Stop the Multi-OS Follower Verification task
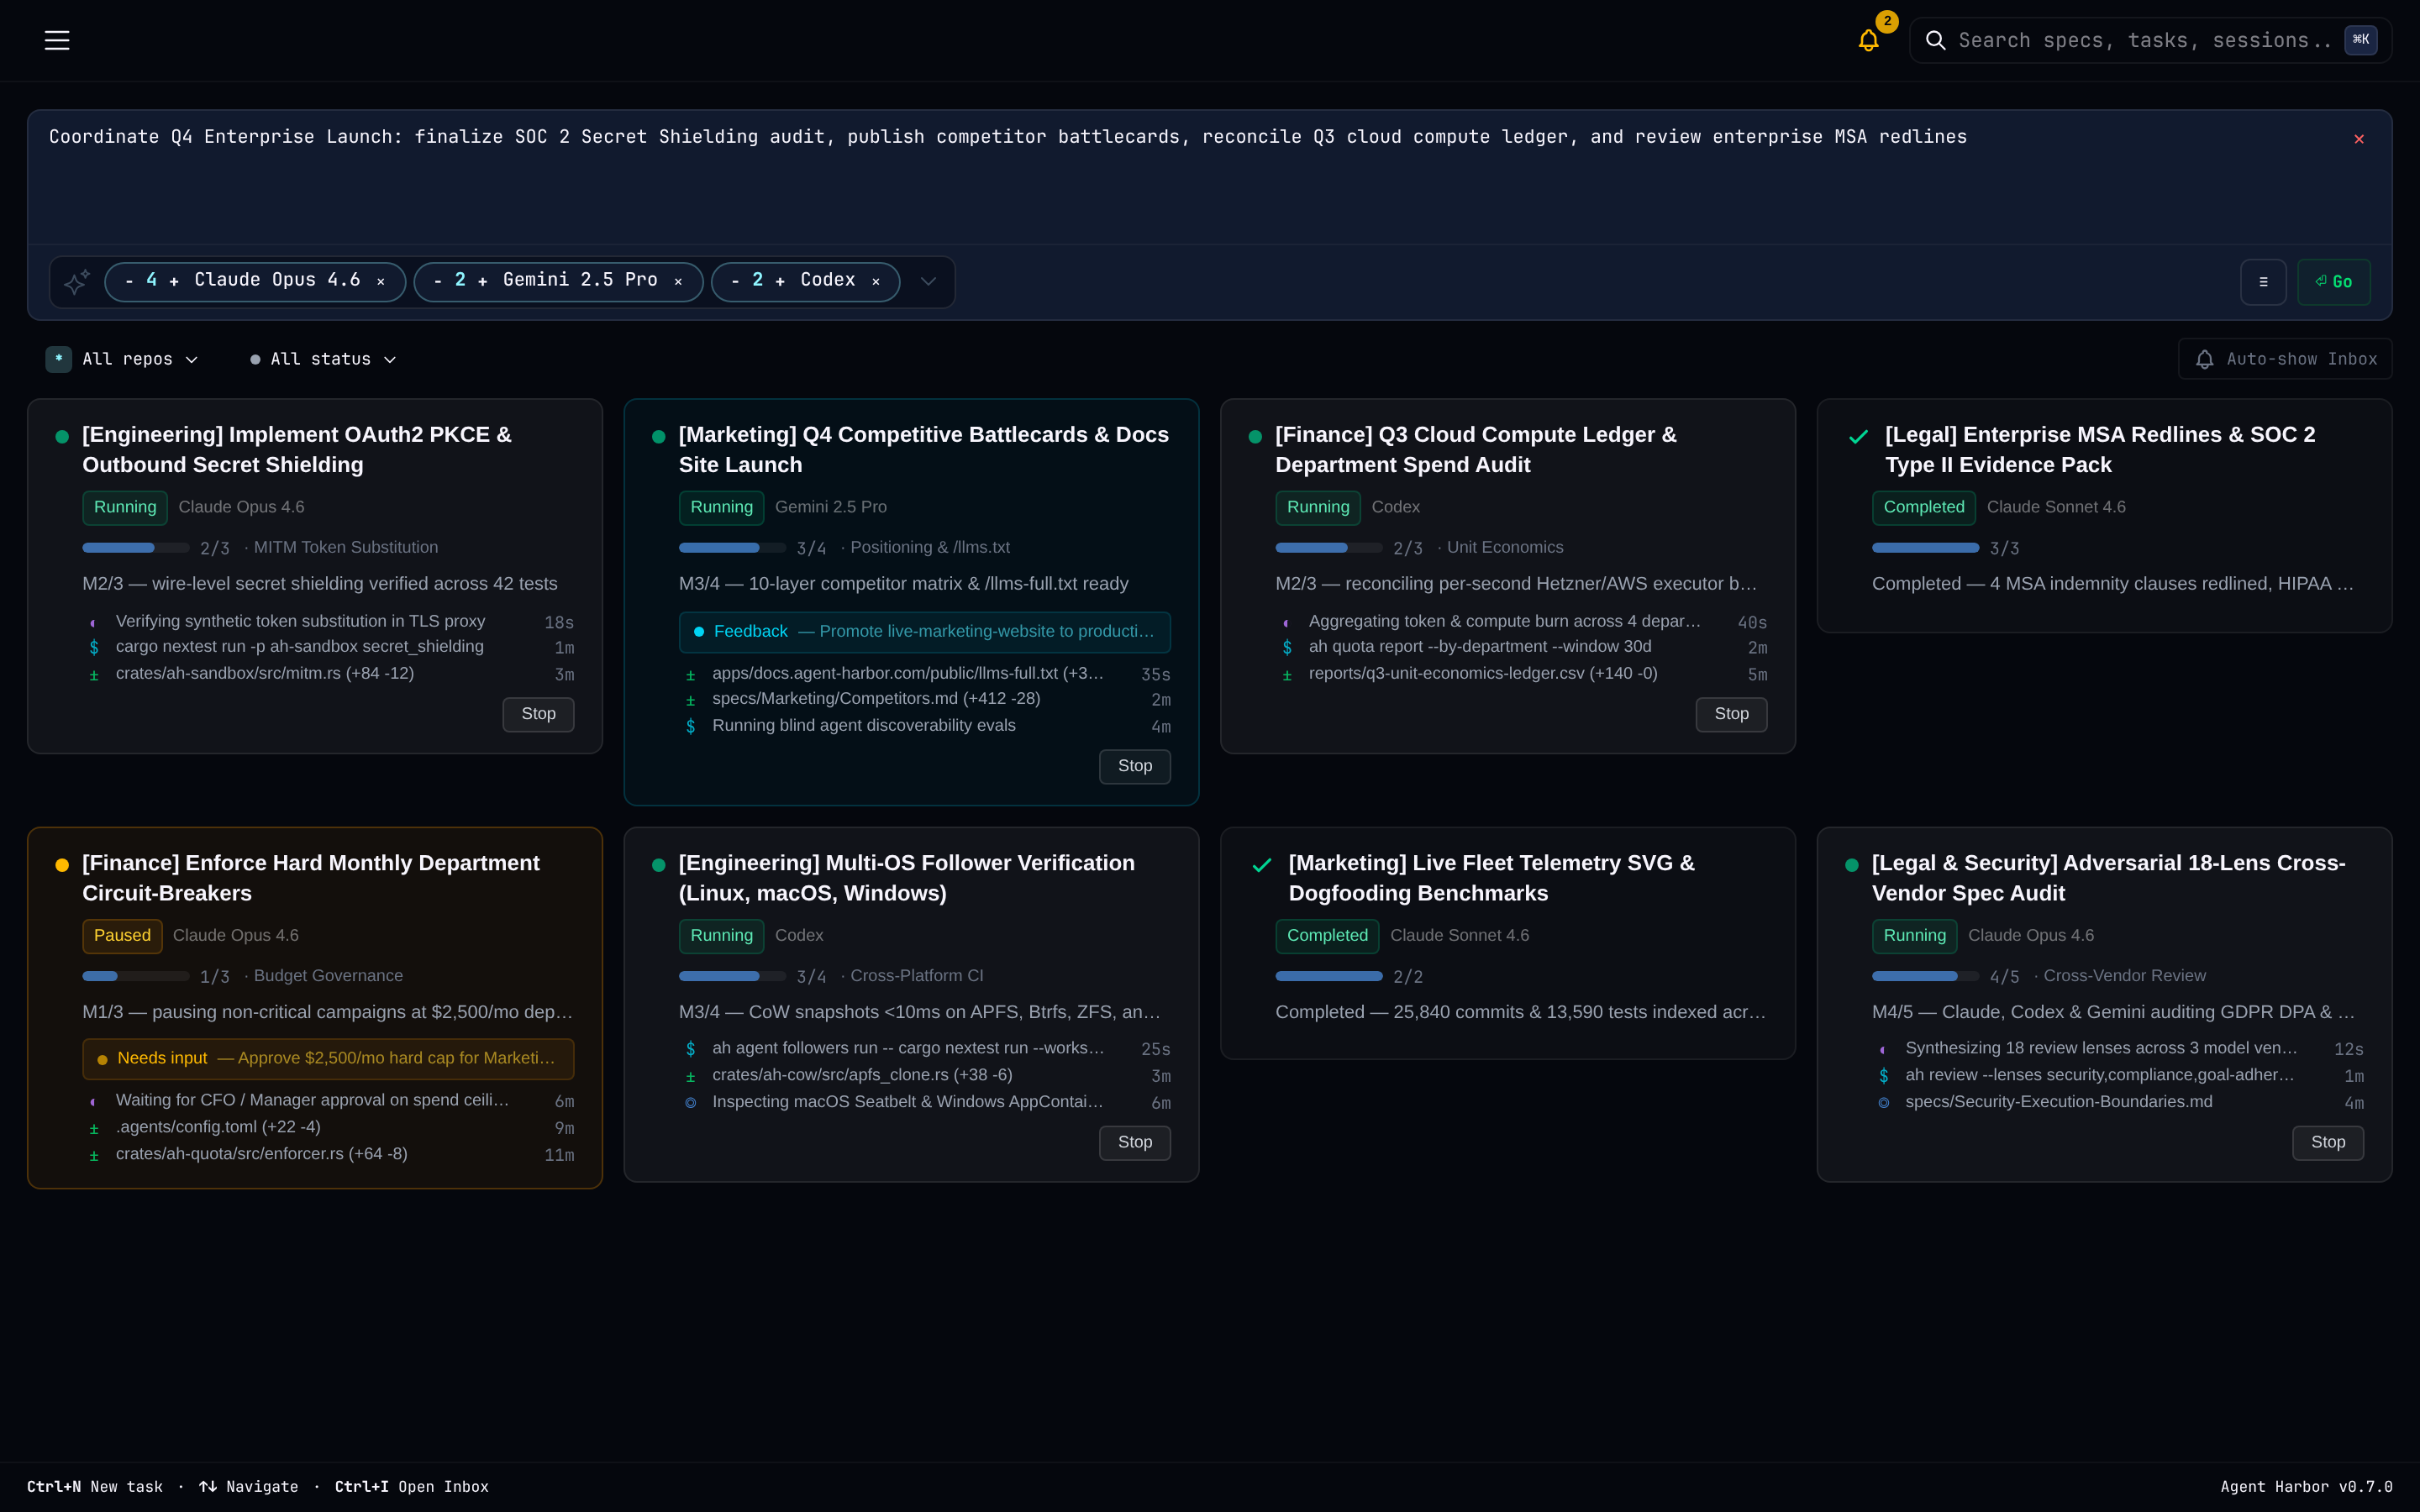The width and height of the screenshot is (2420, 1512). click(x=1135, y=1142)
